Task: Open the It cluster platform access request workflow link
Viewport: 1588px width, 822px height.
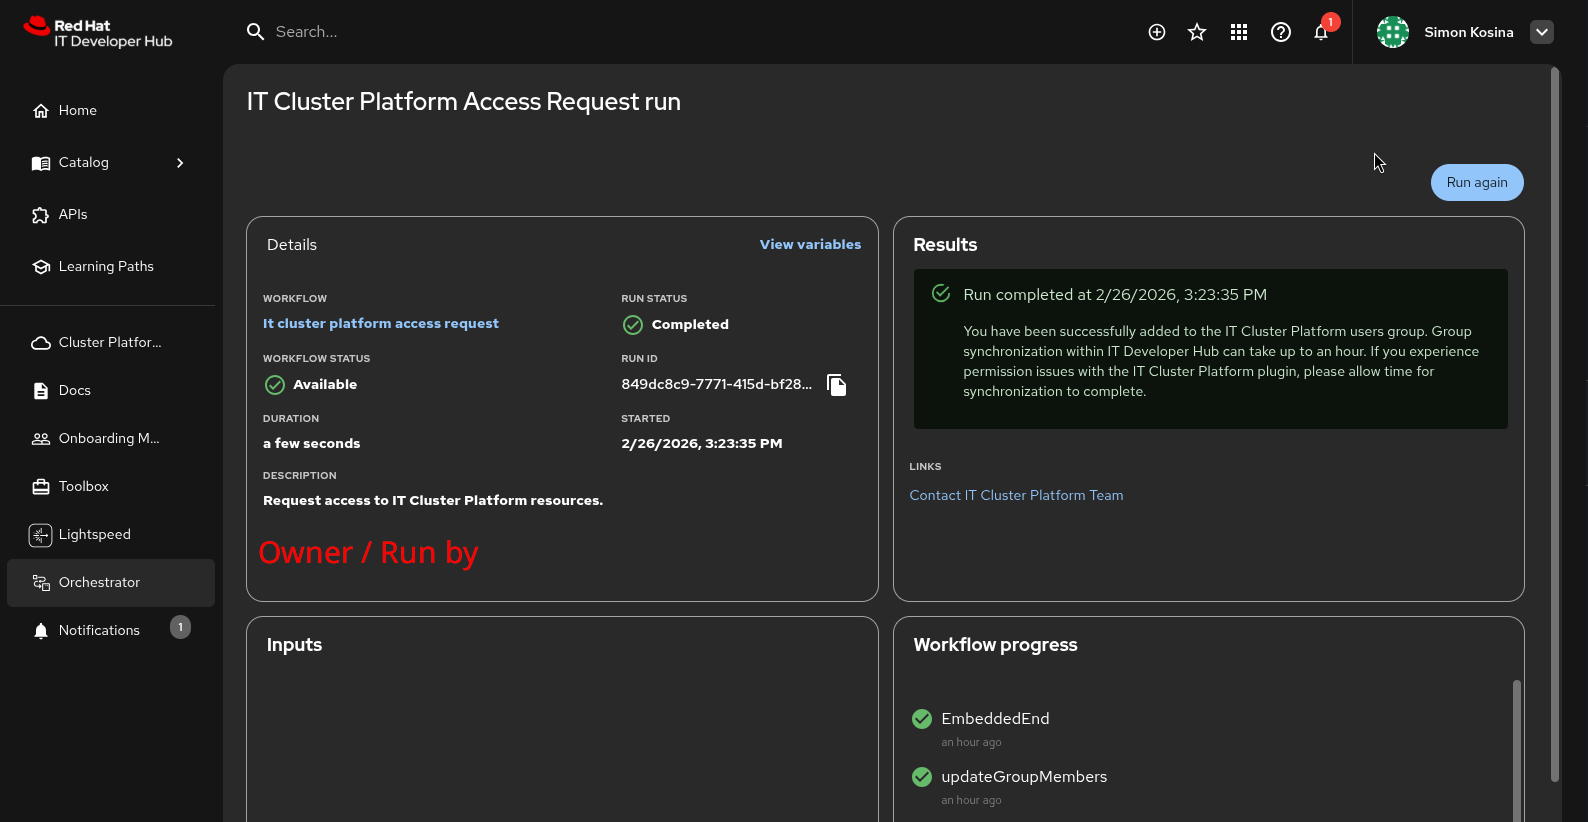Action: pos(380,323)
